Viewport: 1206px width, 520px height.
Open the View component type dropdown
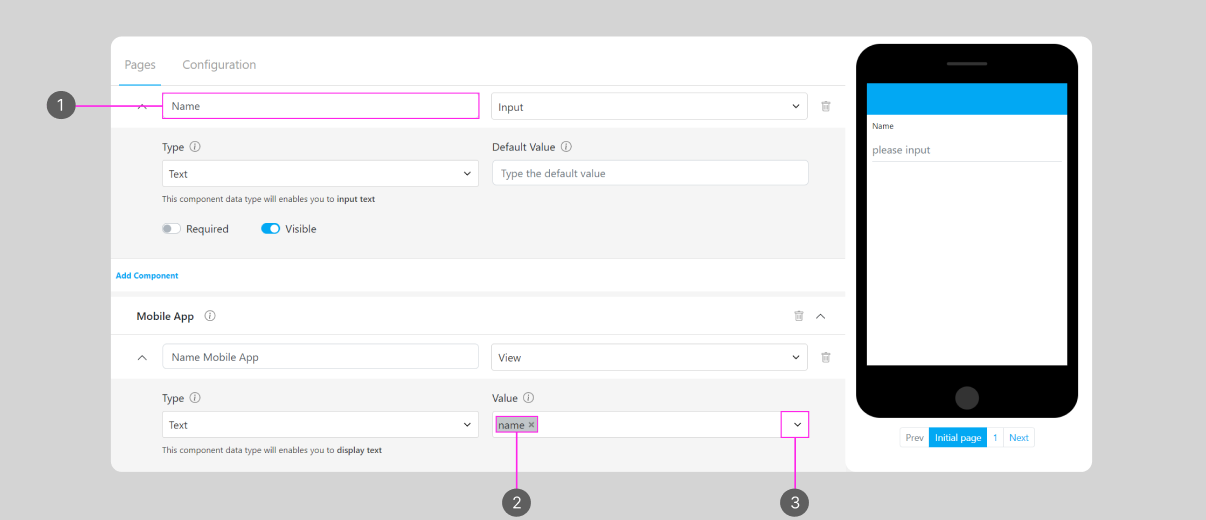[649, 357]
